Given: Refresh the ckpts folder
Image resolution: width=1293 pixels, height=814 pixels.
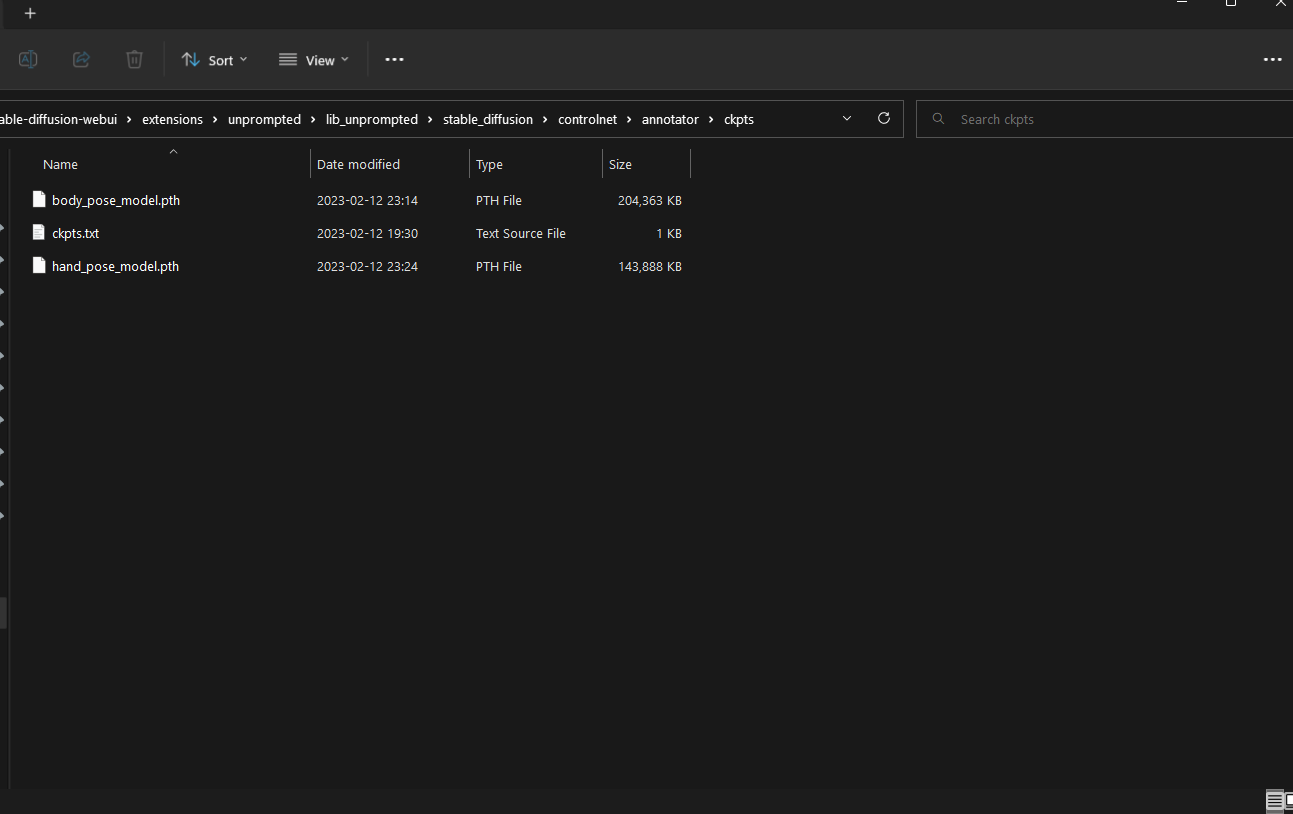Looking at the screenshot, I should coord(883,118).
